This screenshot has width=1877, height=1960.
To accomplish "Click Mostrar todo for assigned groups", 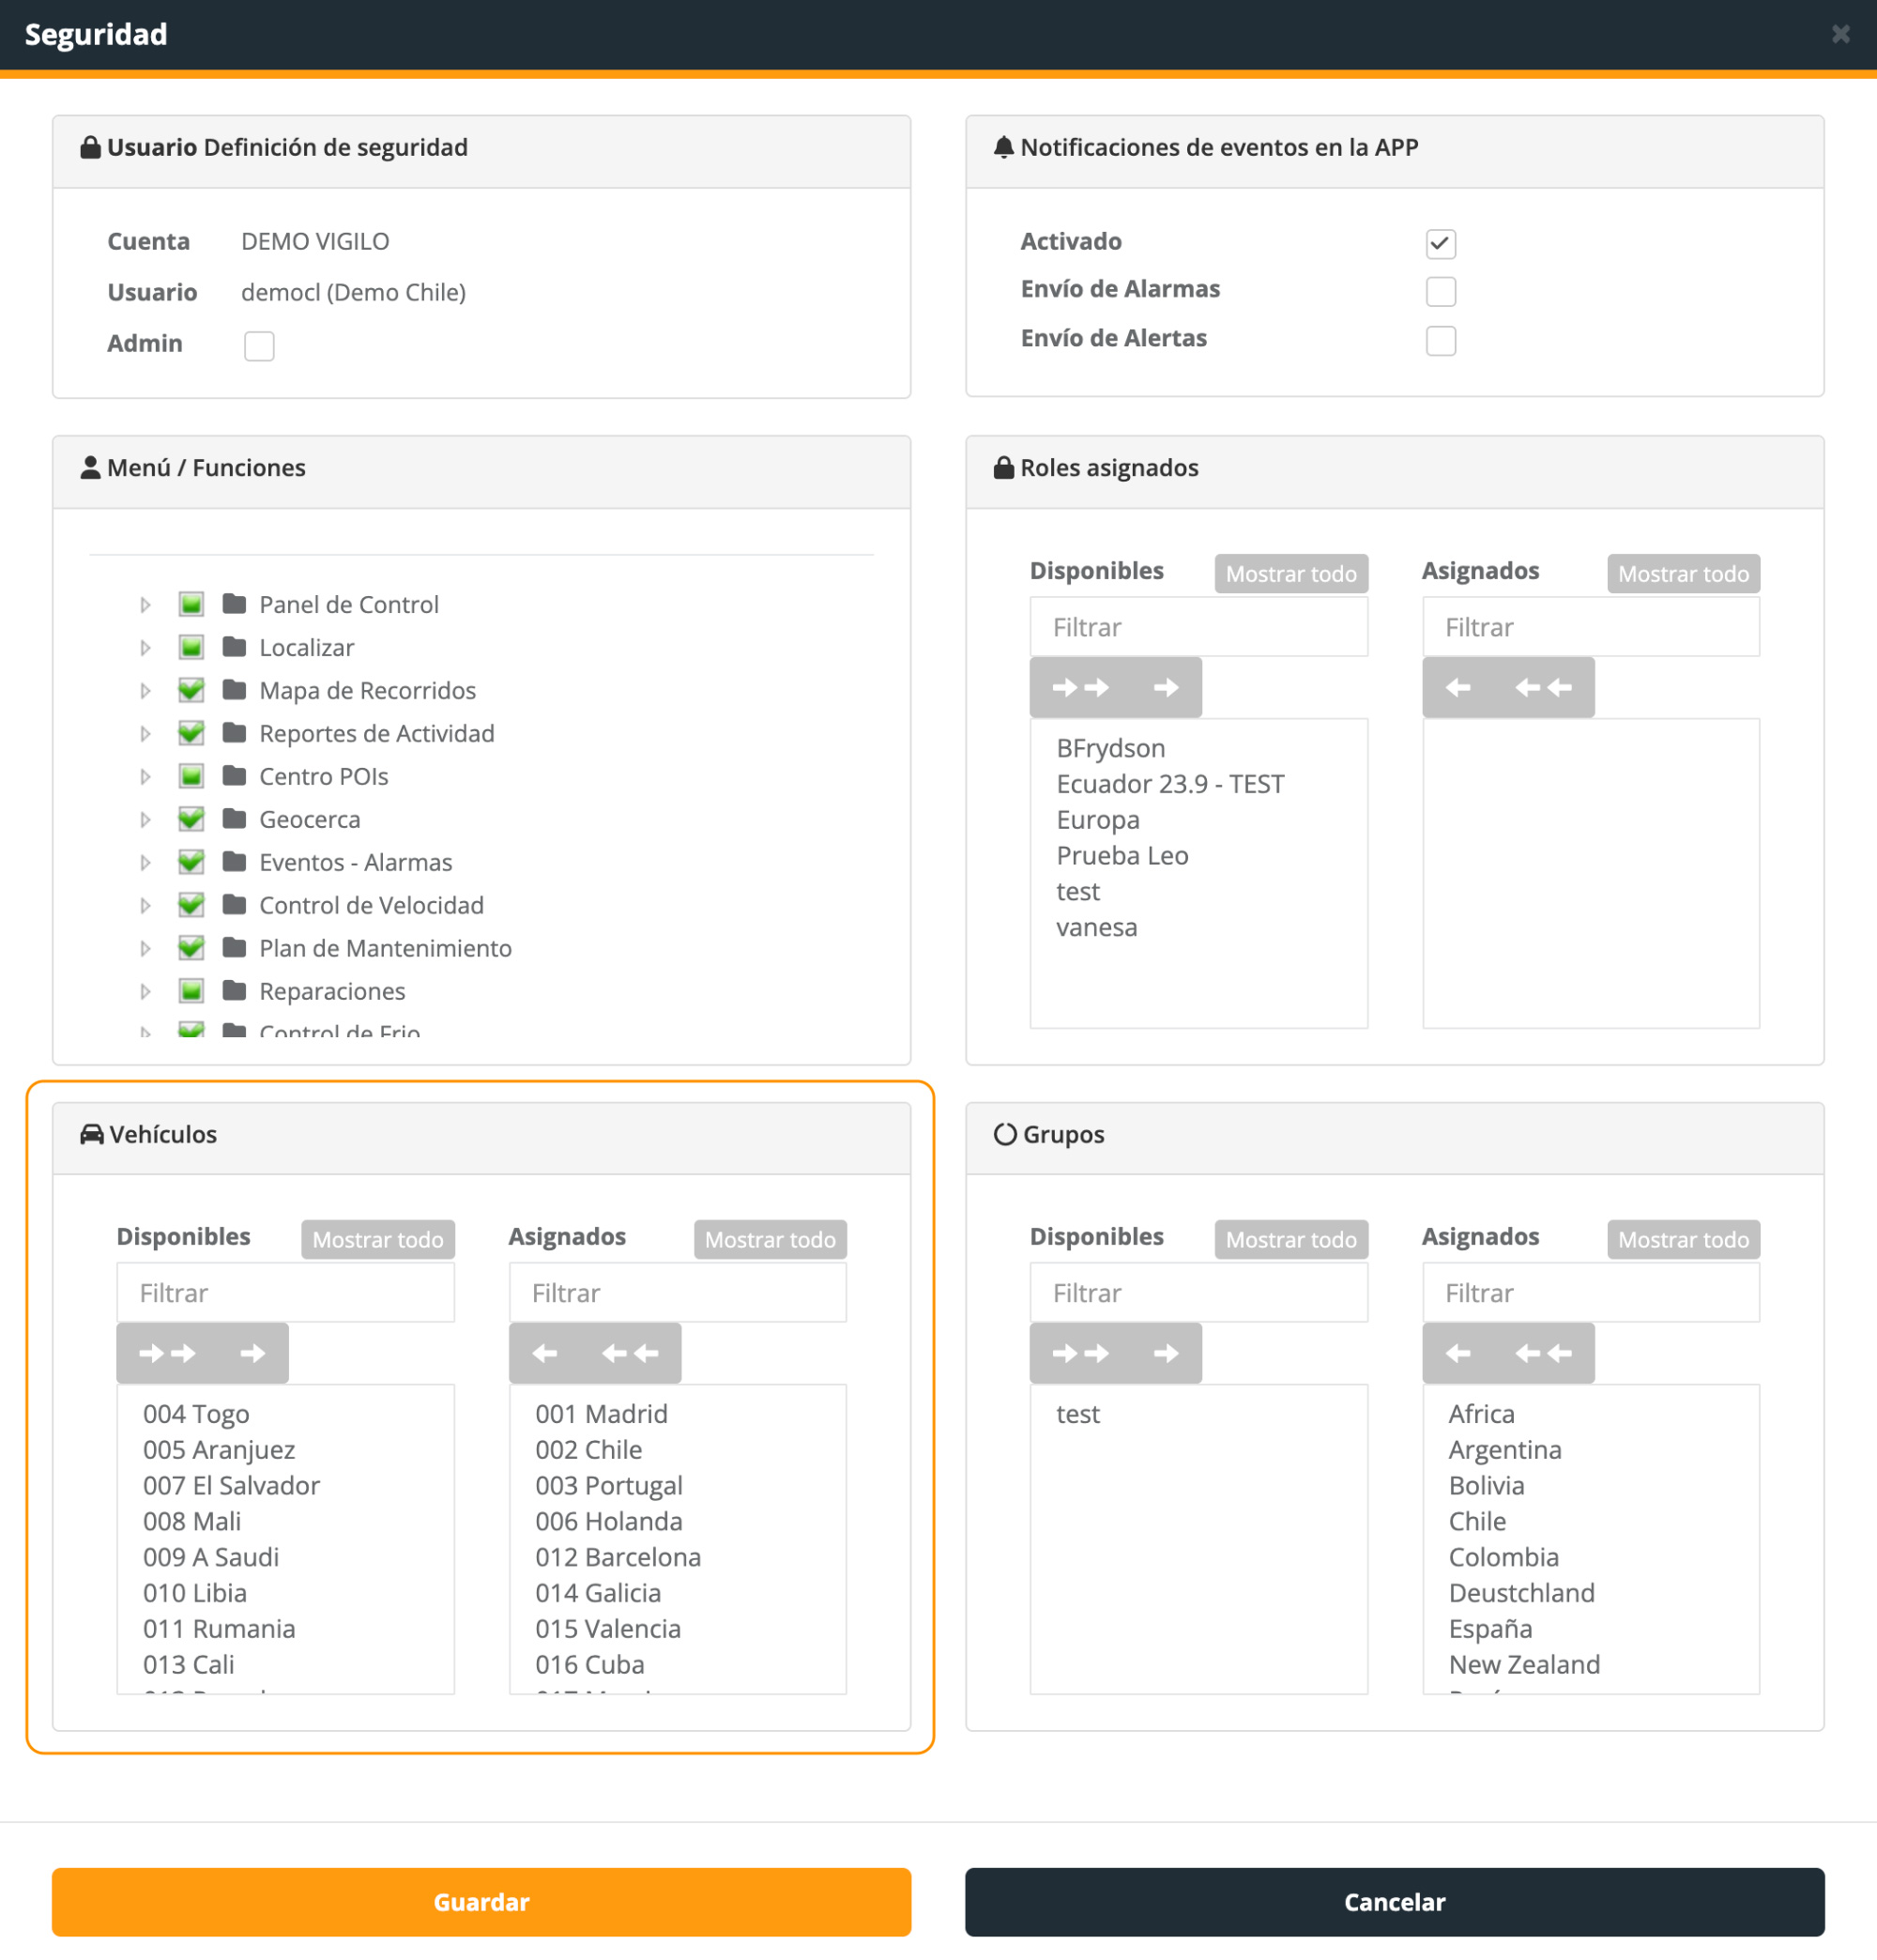I will click(x=1683, y=1239).
